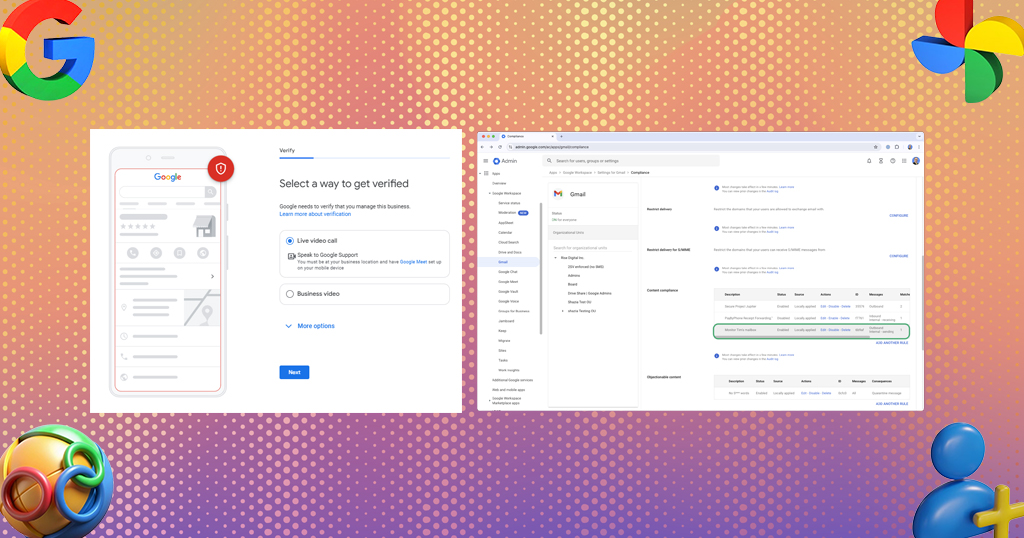Viewport: 1024px width, 538px height.
Task: Click the Search for organizational units field
Action: pyautogui.click(x=593, y=248)
